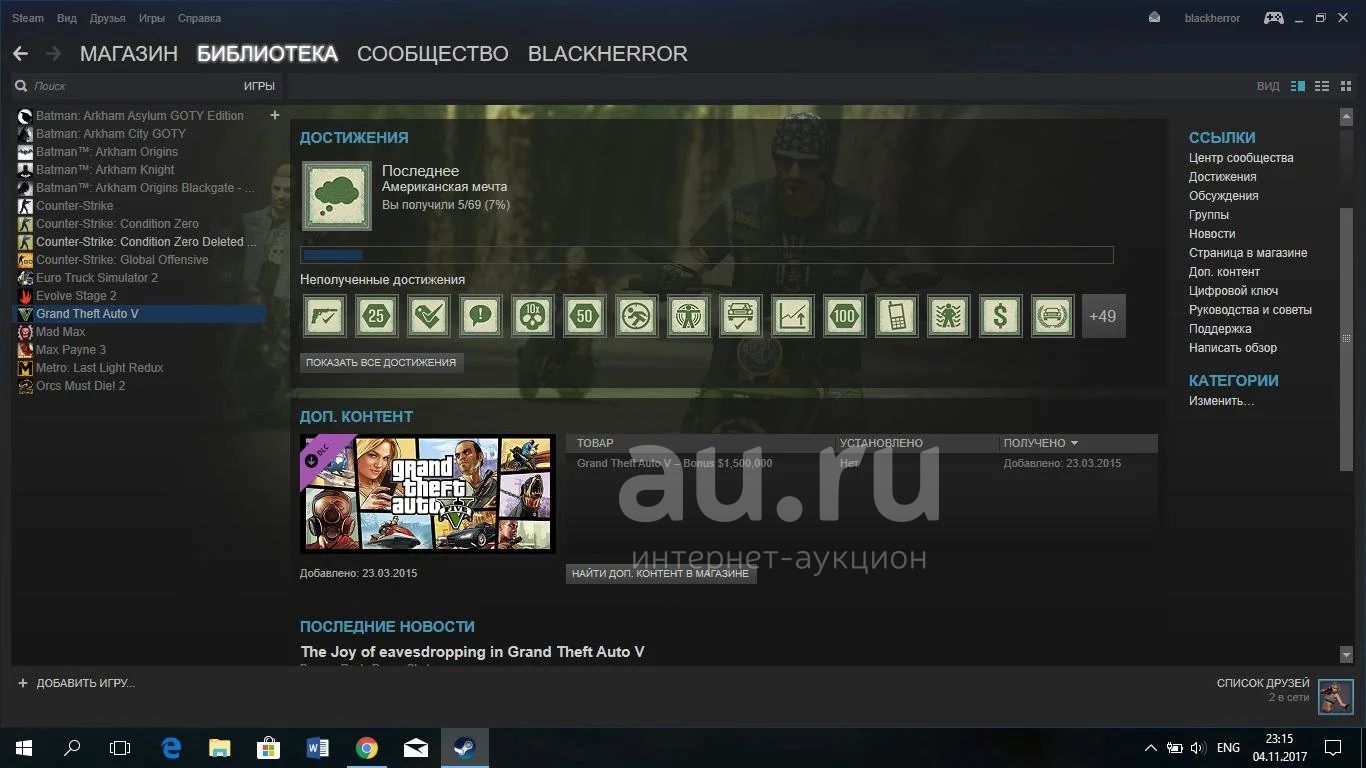This screenshot has width=1366, height=768.
Task: Open the BLACKHERROR profile tab
Action: pos(608,54)
